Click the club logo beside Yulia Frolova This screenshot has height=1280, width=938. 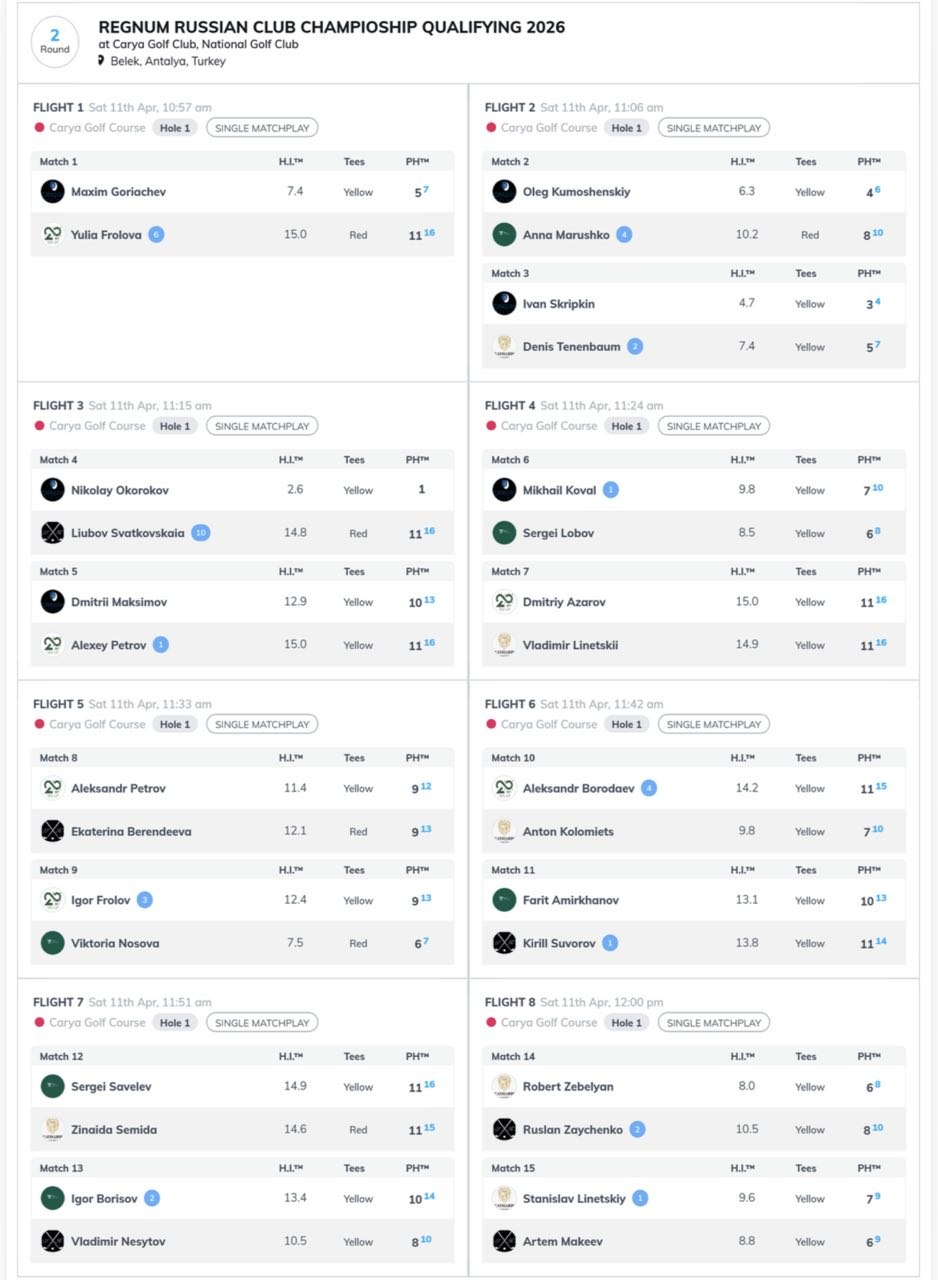tap(53, 235)
